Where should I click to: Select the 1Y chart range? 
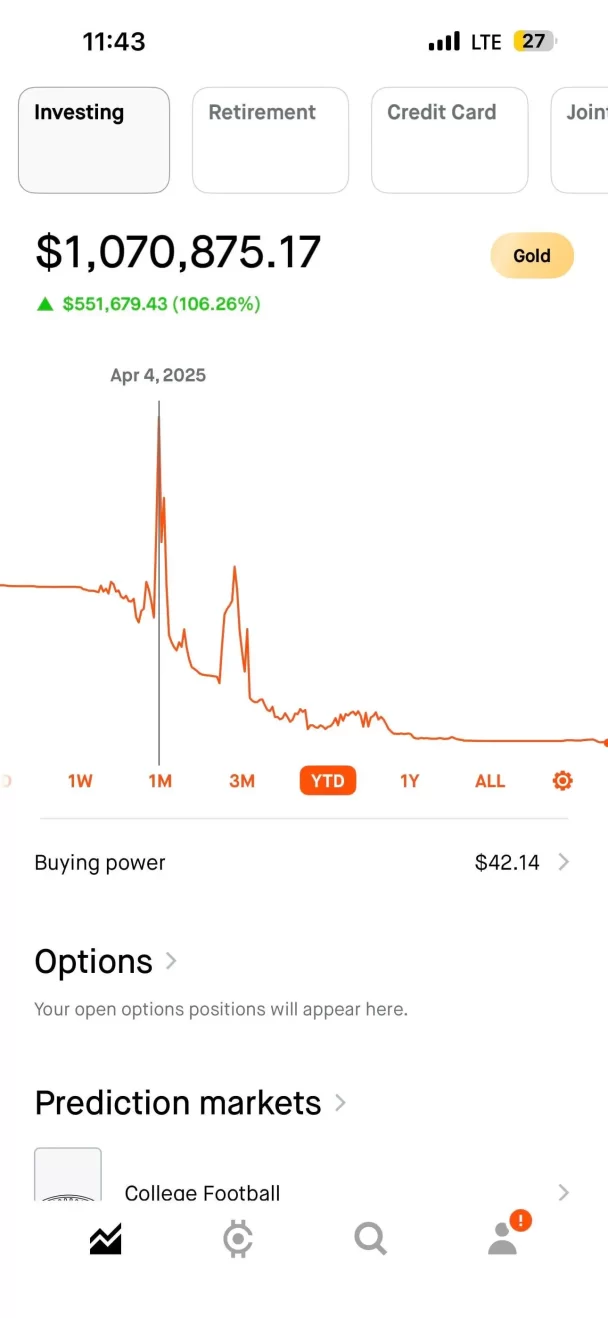409,781
